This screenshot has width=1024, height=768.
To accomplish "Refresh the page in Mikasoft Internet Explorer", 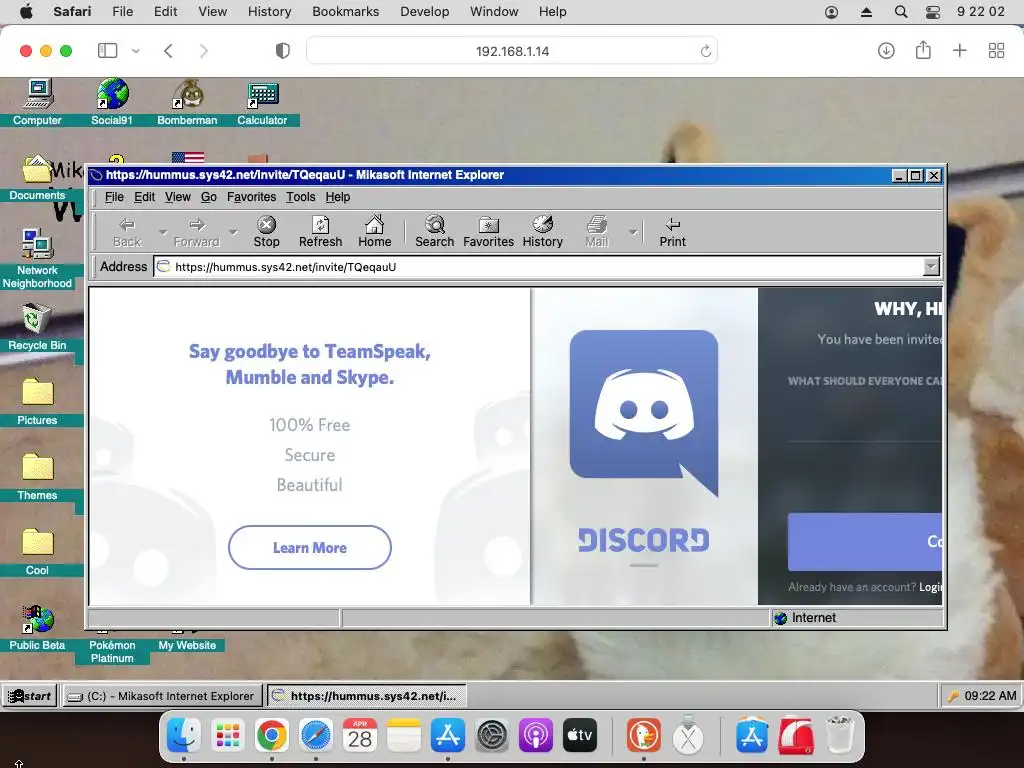I will [x=320, y=232].
